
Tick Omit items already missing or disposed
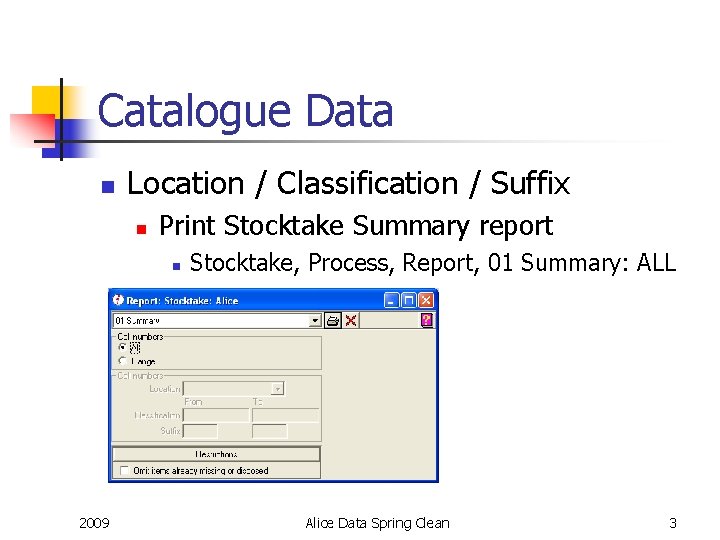[x=124, y=471]
